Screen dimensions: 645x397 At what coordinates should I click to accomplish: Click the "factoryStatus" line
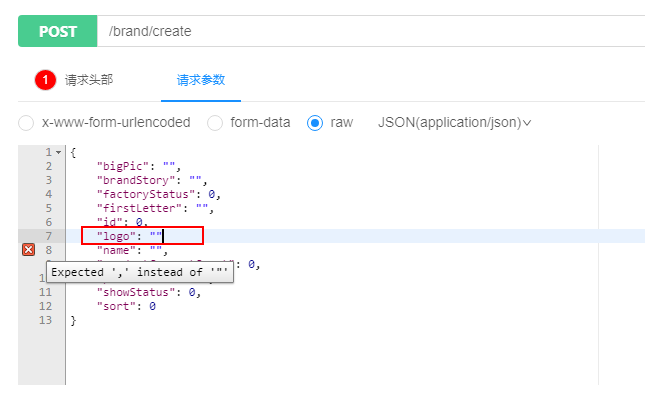(x=158, y=194)
